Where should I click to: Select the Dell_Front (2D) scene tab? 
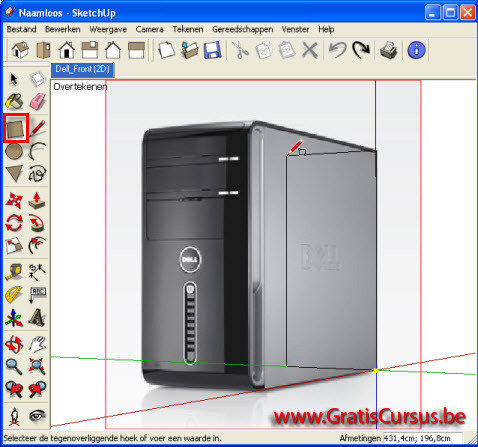point(82,69)
